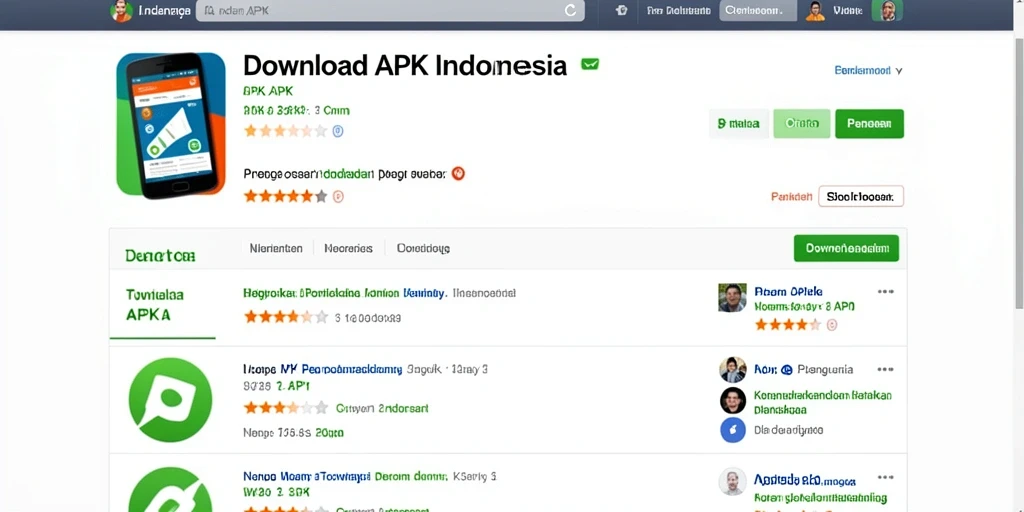The height and width of the screenshot is (512, 1024).
Task: Click the dark round avatar by Komendrakandom
Action: (733, 400)
